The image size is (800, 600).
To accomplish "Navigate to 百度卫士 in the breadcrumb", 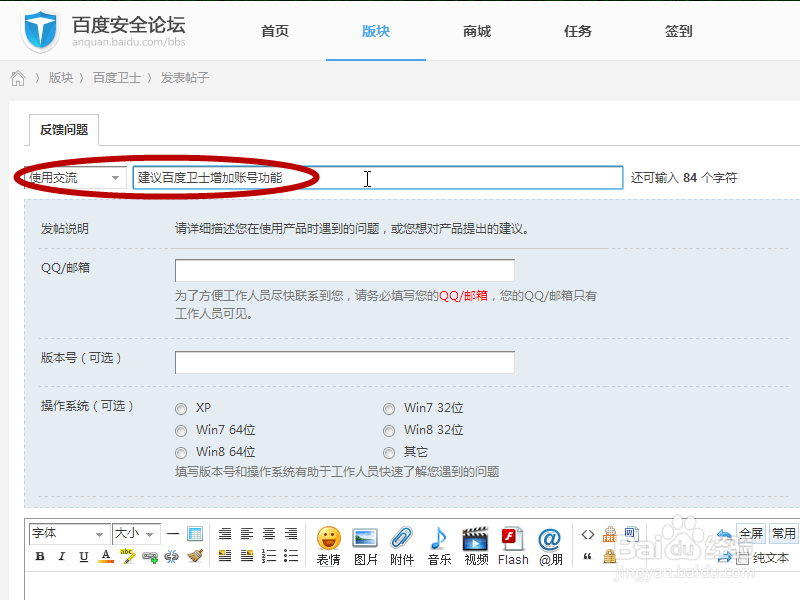I will (x=117, y=76).
